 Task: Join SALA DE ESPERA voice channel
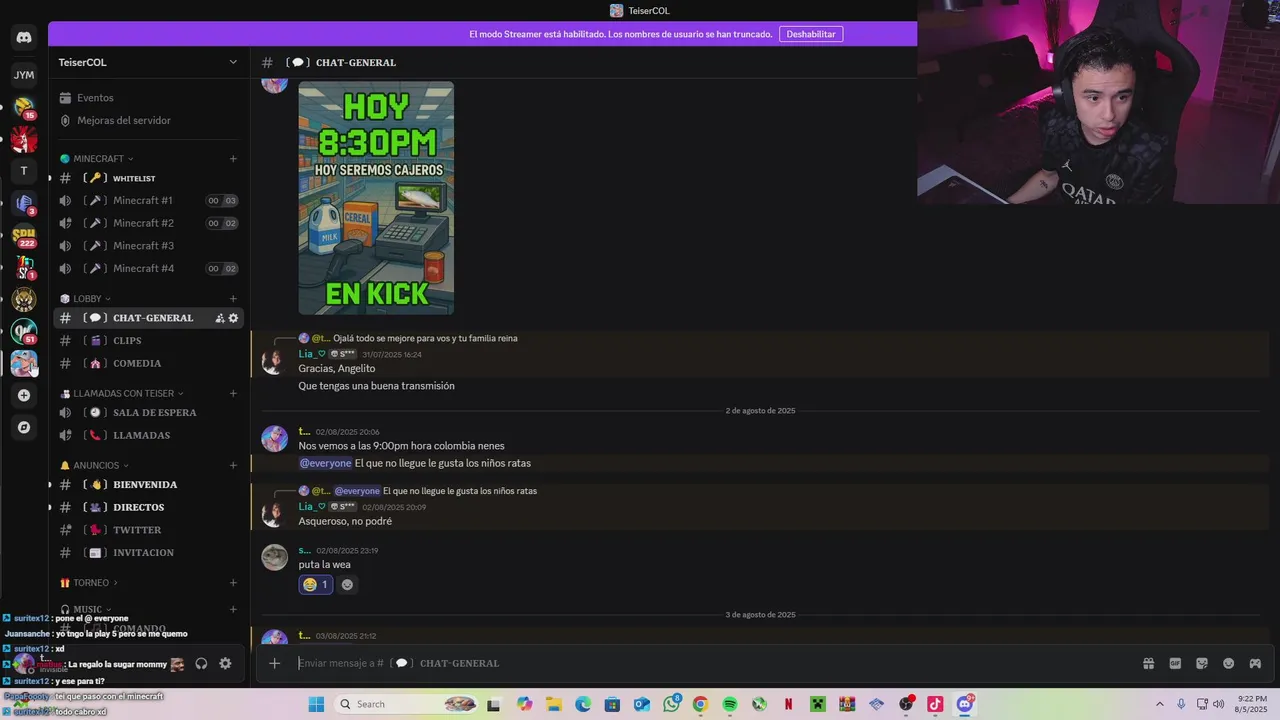(x=148, y=413)
